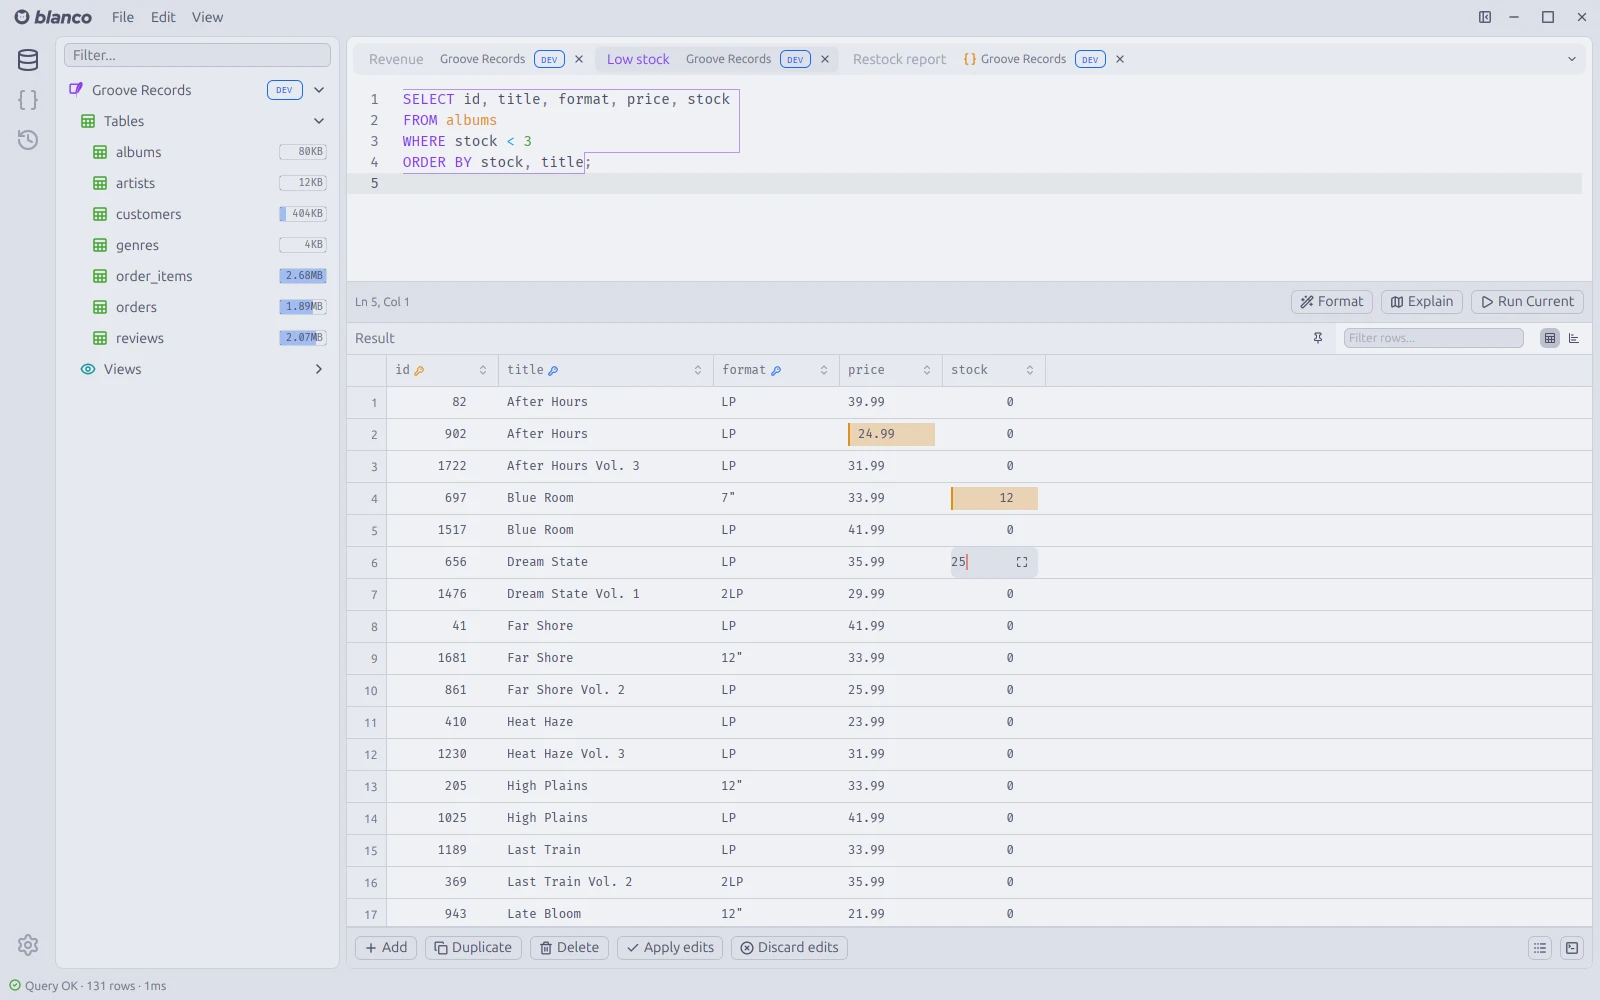Click the Delete row button

coord(569,948)
